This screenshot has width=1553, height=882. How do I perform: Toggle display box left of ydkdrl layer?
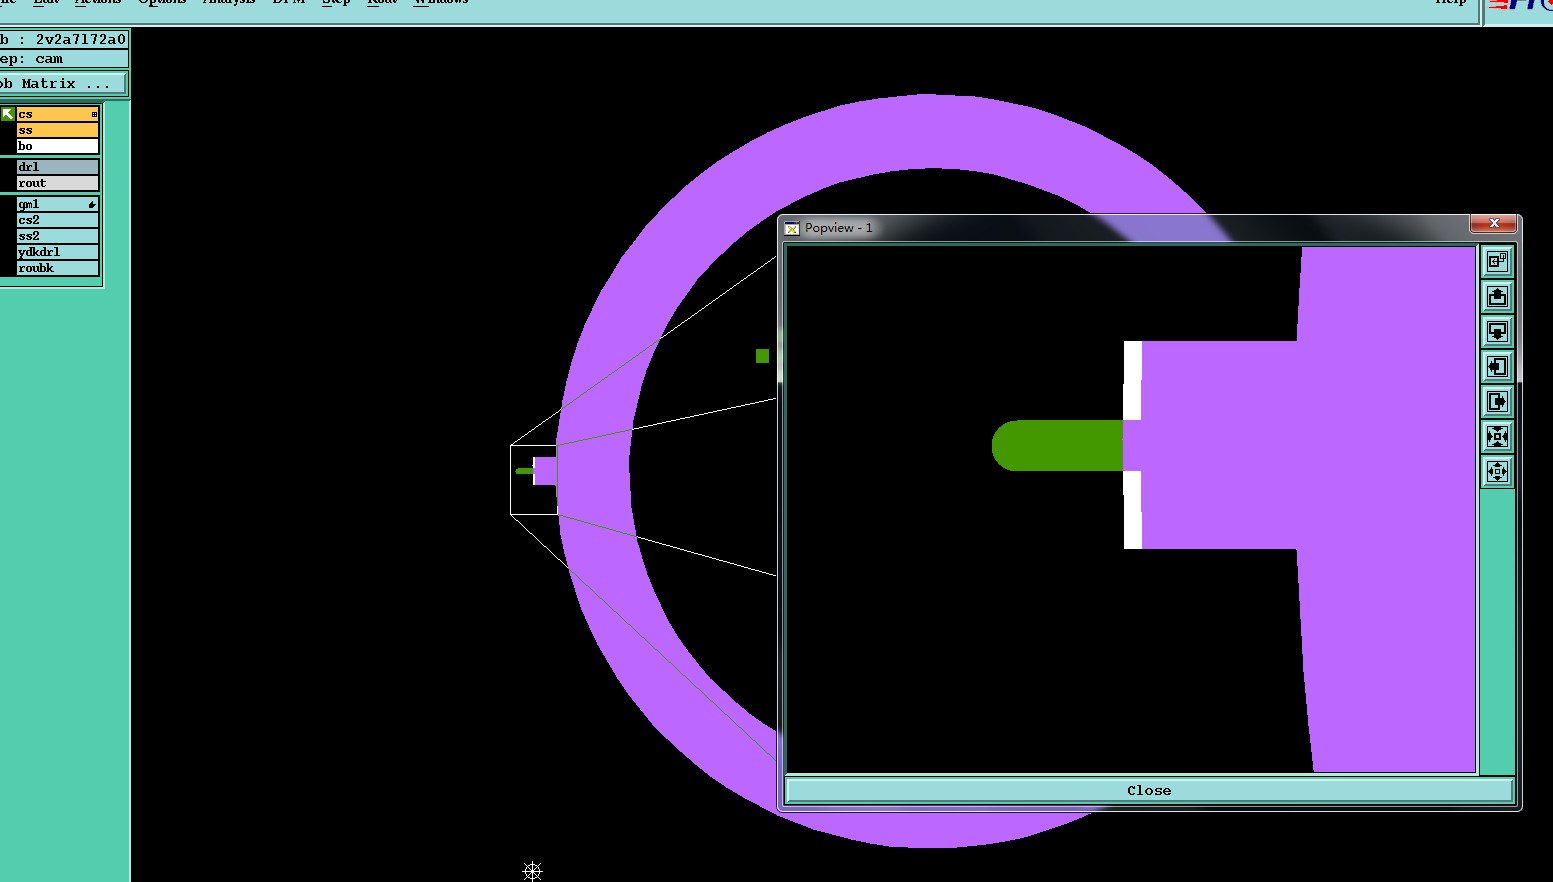pyautogui.click(x=8, y=252)
